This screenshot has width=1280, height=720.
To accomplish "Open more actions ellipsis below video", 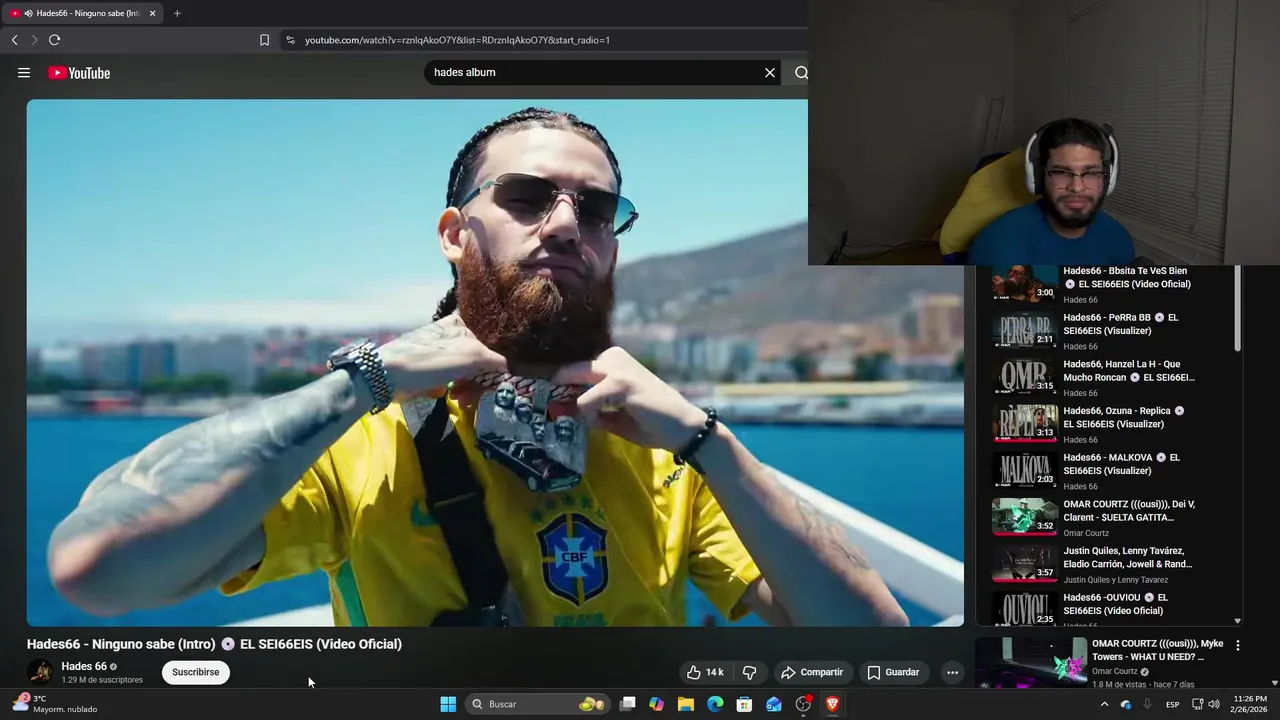I will [952, 672].
